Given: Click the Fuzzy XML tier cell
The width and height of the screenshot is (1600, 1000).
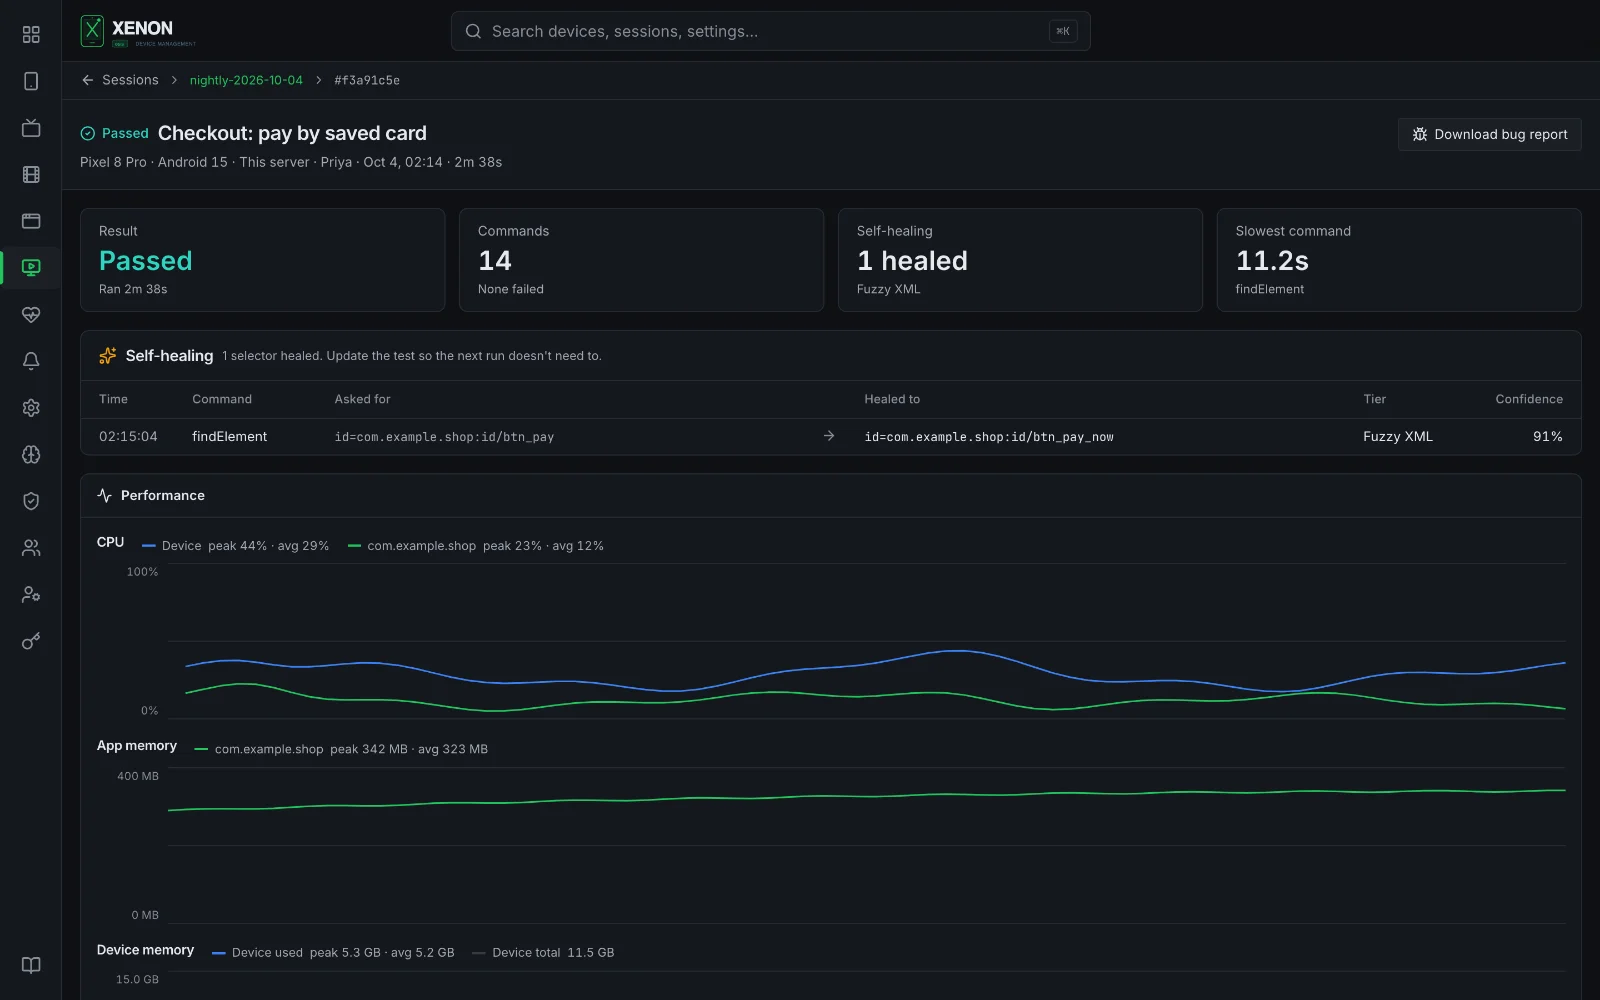Looking at the screenshot, I should pyautogui.click(x=1398, y=437).
